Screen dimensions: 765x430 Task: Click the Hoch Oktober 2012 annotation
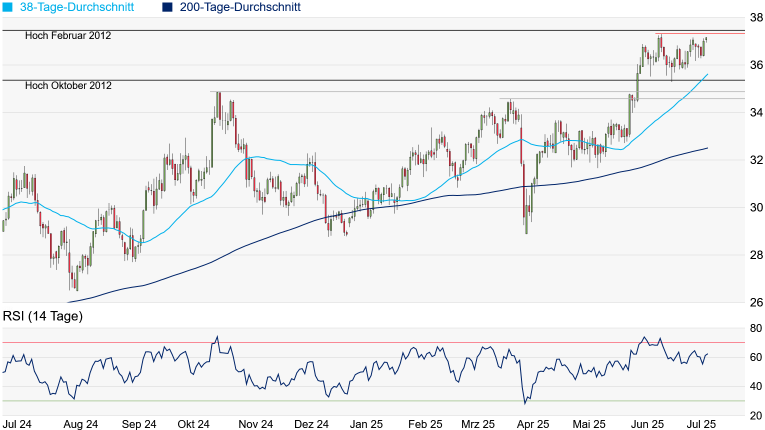[x=68, y=85]
